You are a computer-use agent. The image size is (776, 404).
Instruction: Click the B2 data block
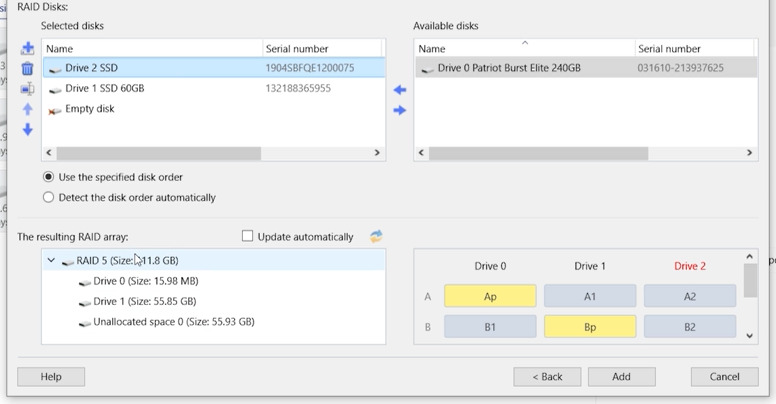click(x=690, y=327)
